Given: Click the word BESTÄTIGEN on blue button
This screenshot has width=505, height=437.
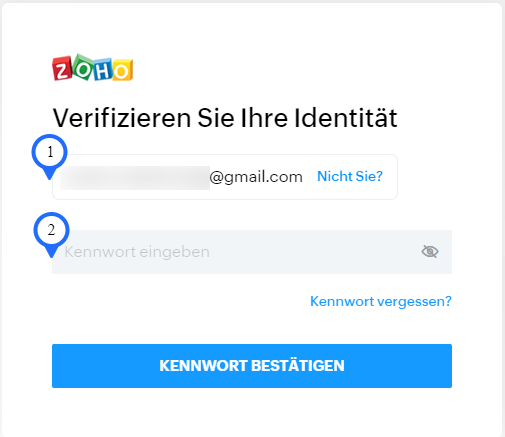Looking at the screenshot, I should pyautogui.click(x=298, y=366).
